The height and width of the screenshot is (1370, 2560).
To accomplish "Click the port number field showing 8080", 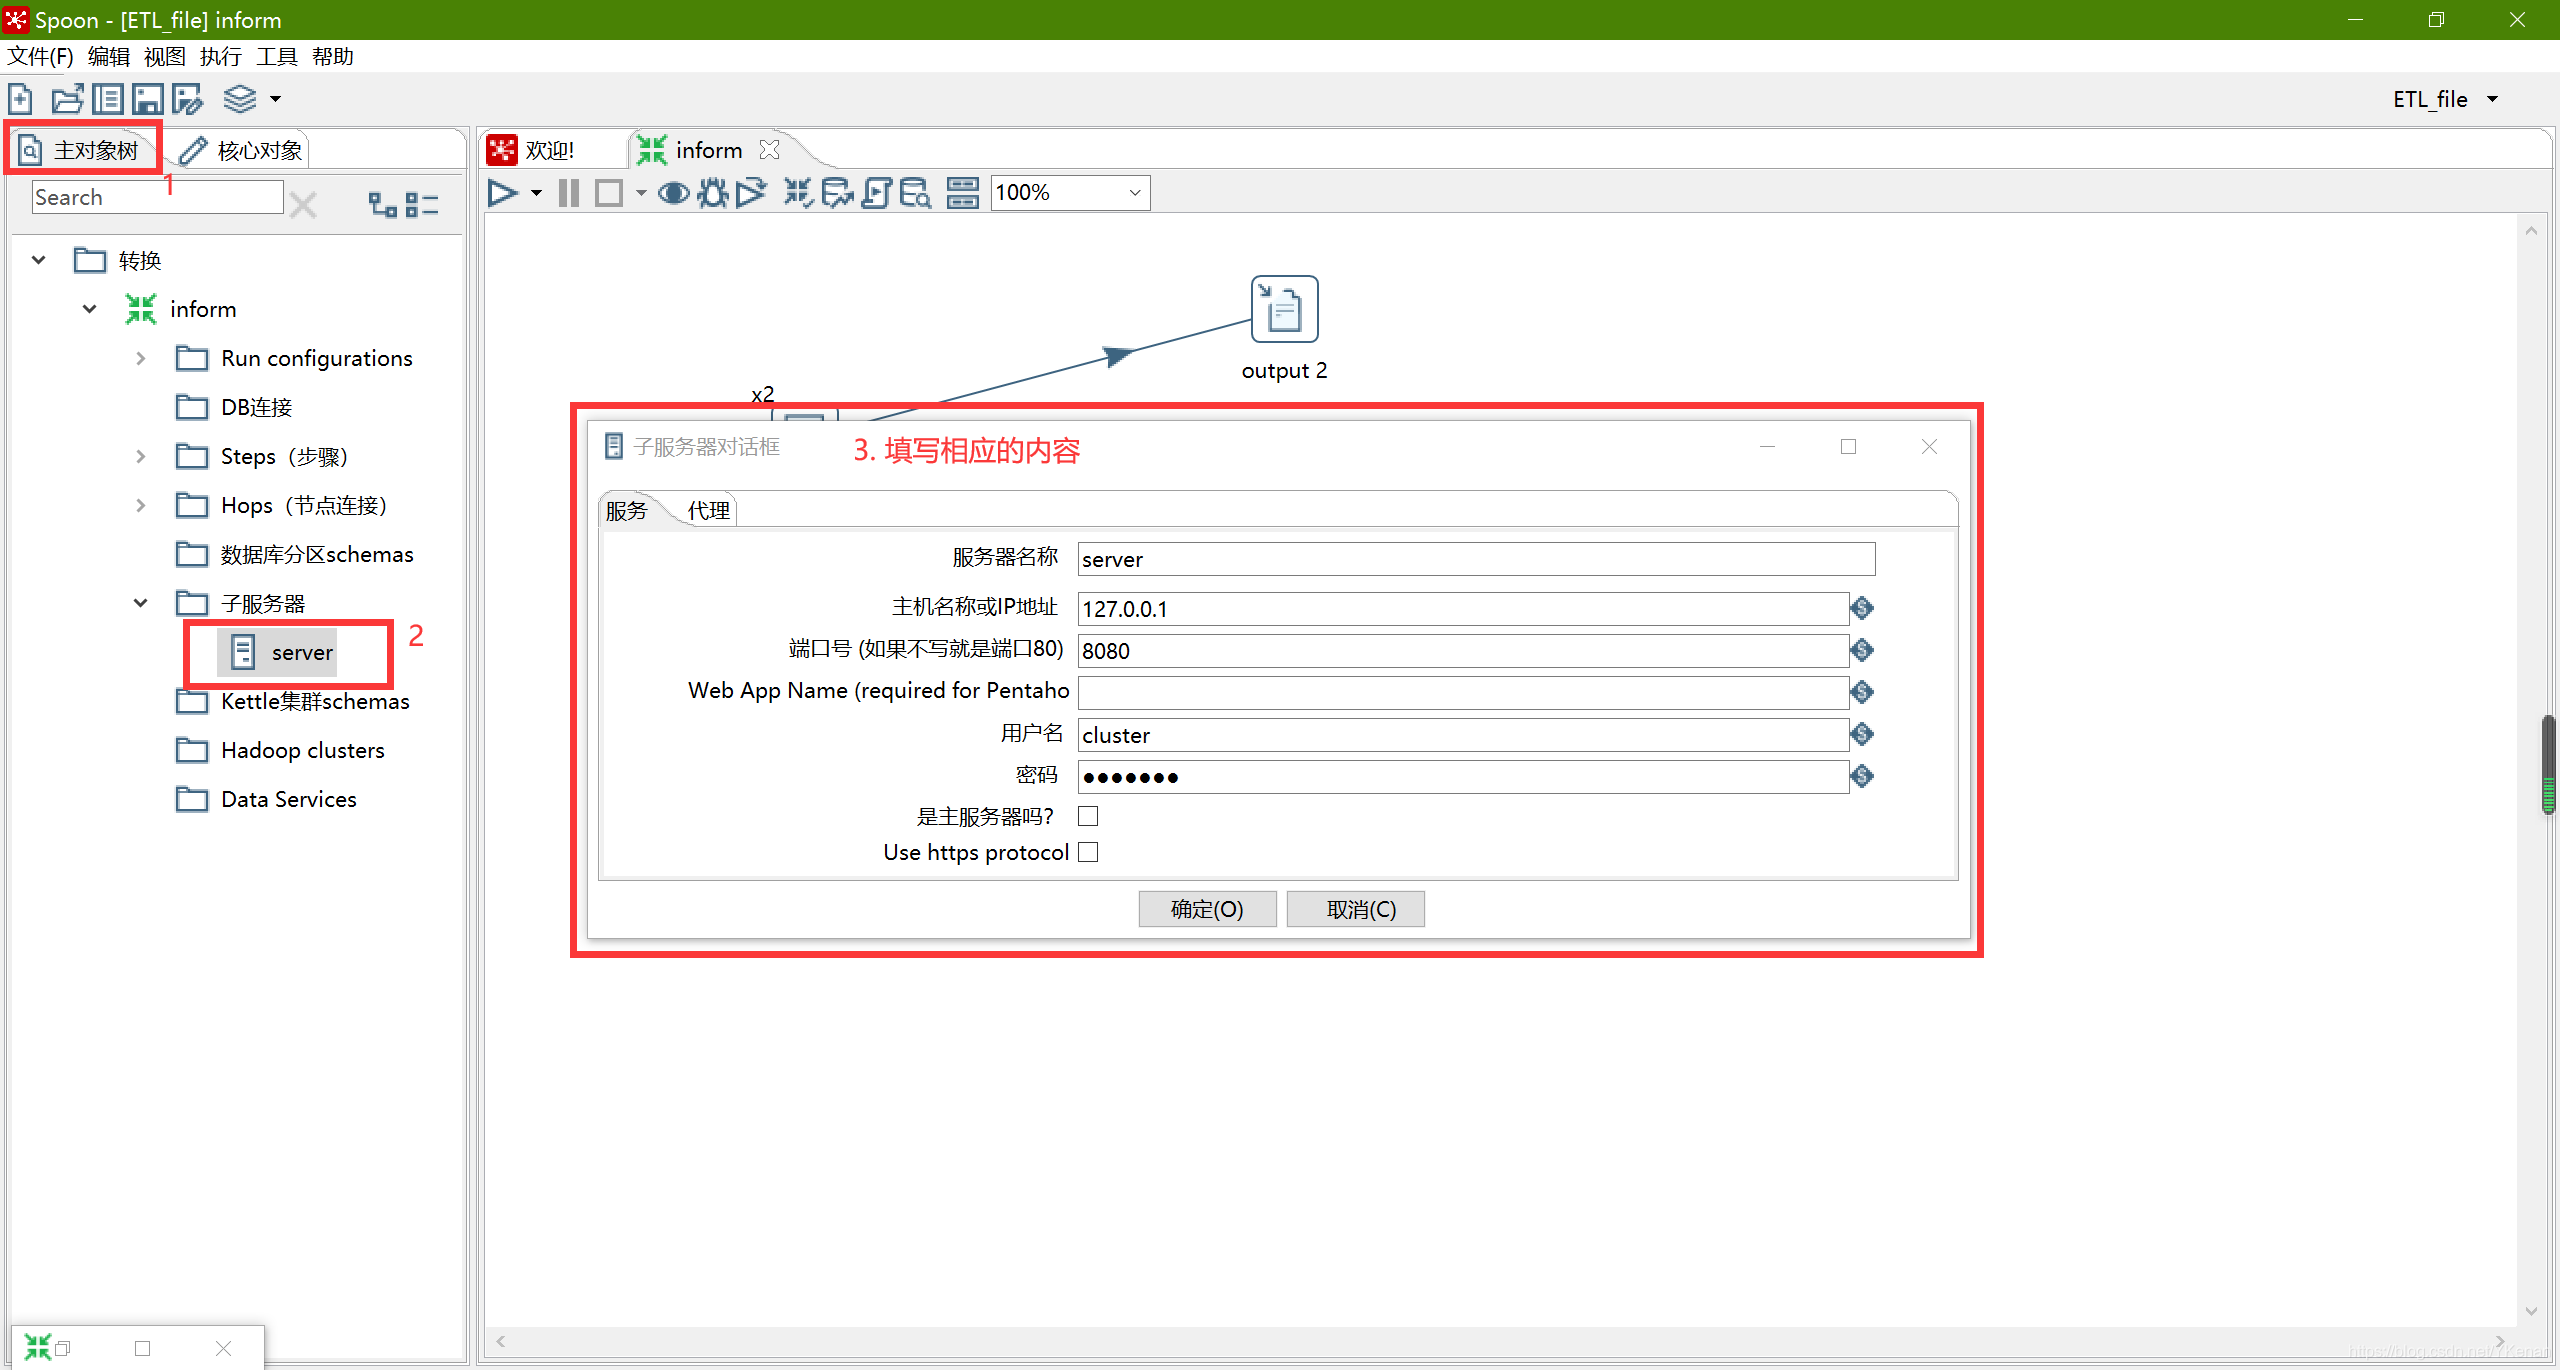I will (x=1463, y=651).
